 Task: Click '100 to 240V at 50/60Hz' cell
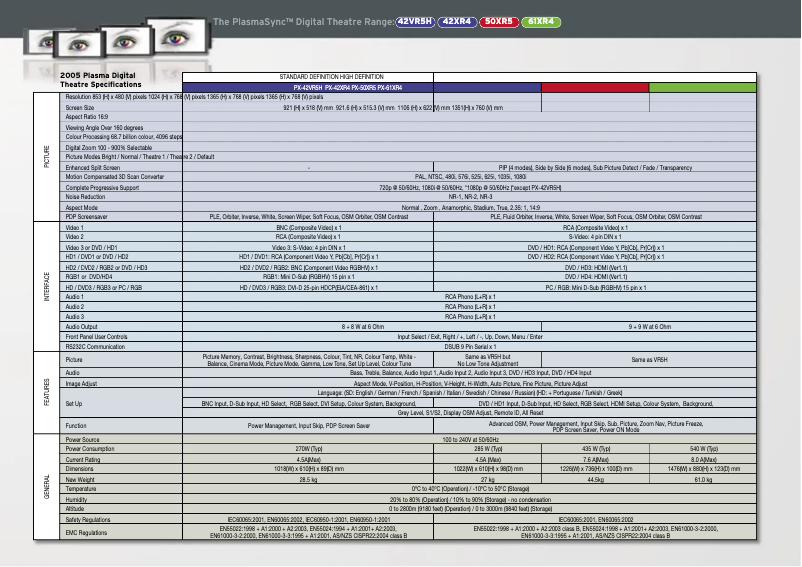tap(470, 440)
